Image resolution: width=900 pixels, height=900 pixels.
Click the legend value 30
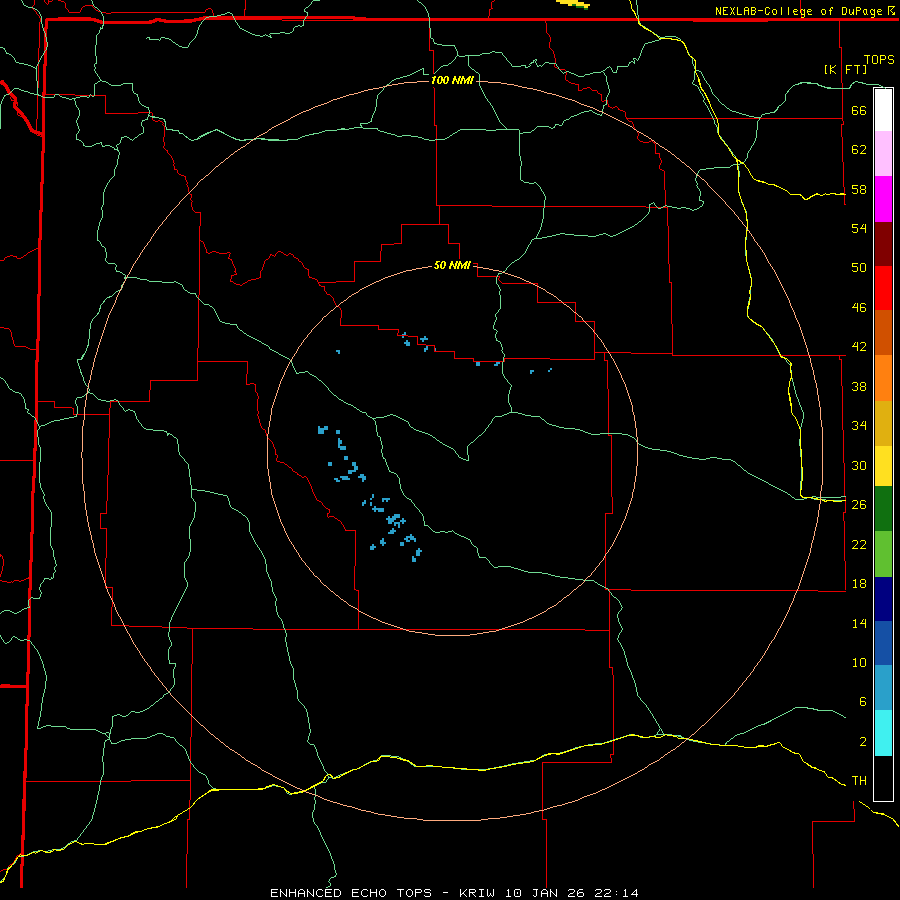pyautogui.click(x=859, y=465)
